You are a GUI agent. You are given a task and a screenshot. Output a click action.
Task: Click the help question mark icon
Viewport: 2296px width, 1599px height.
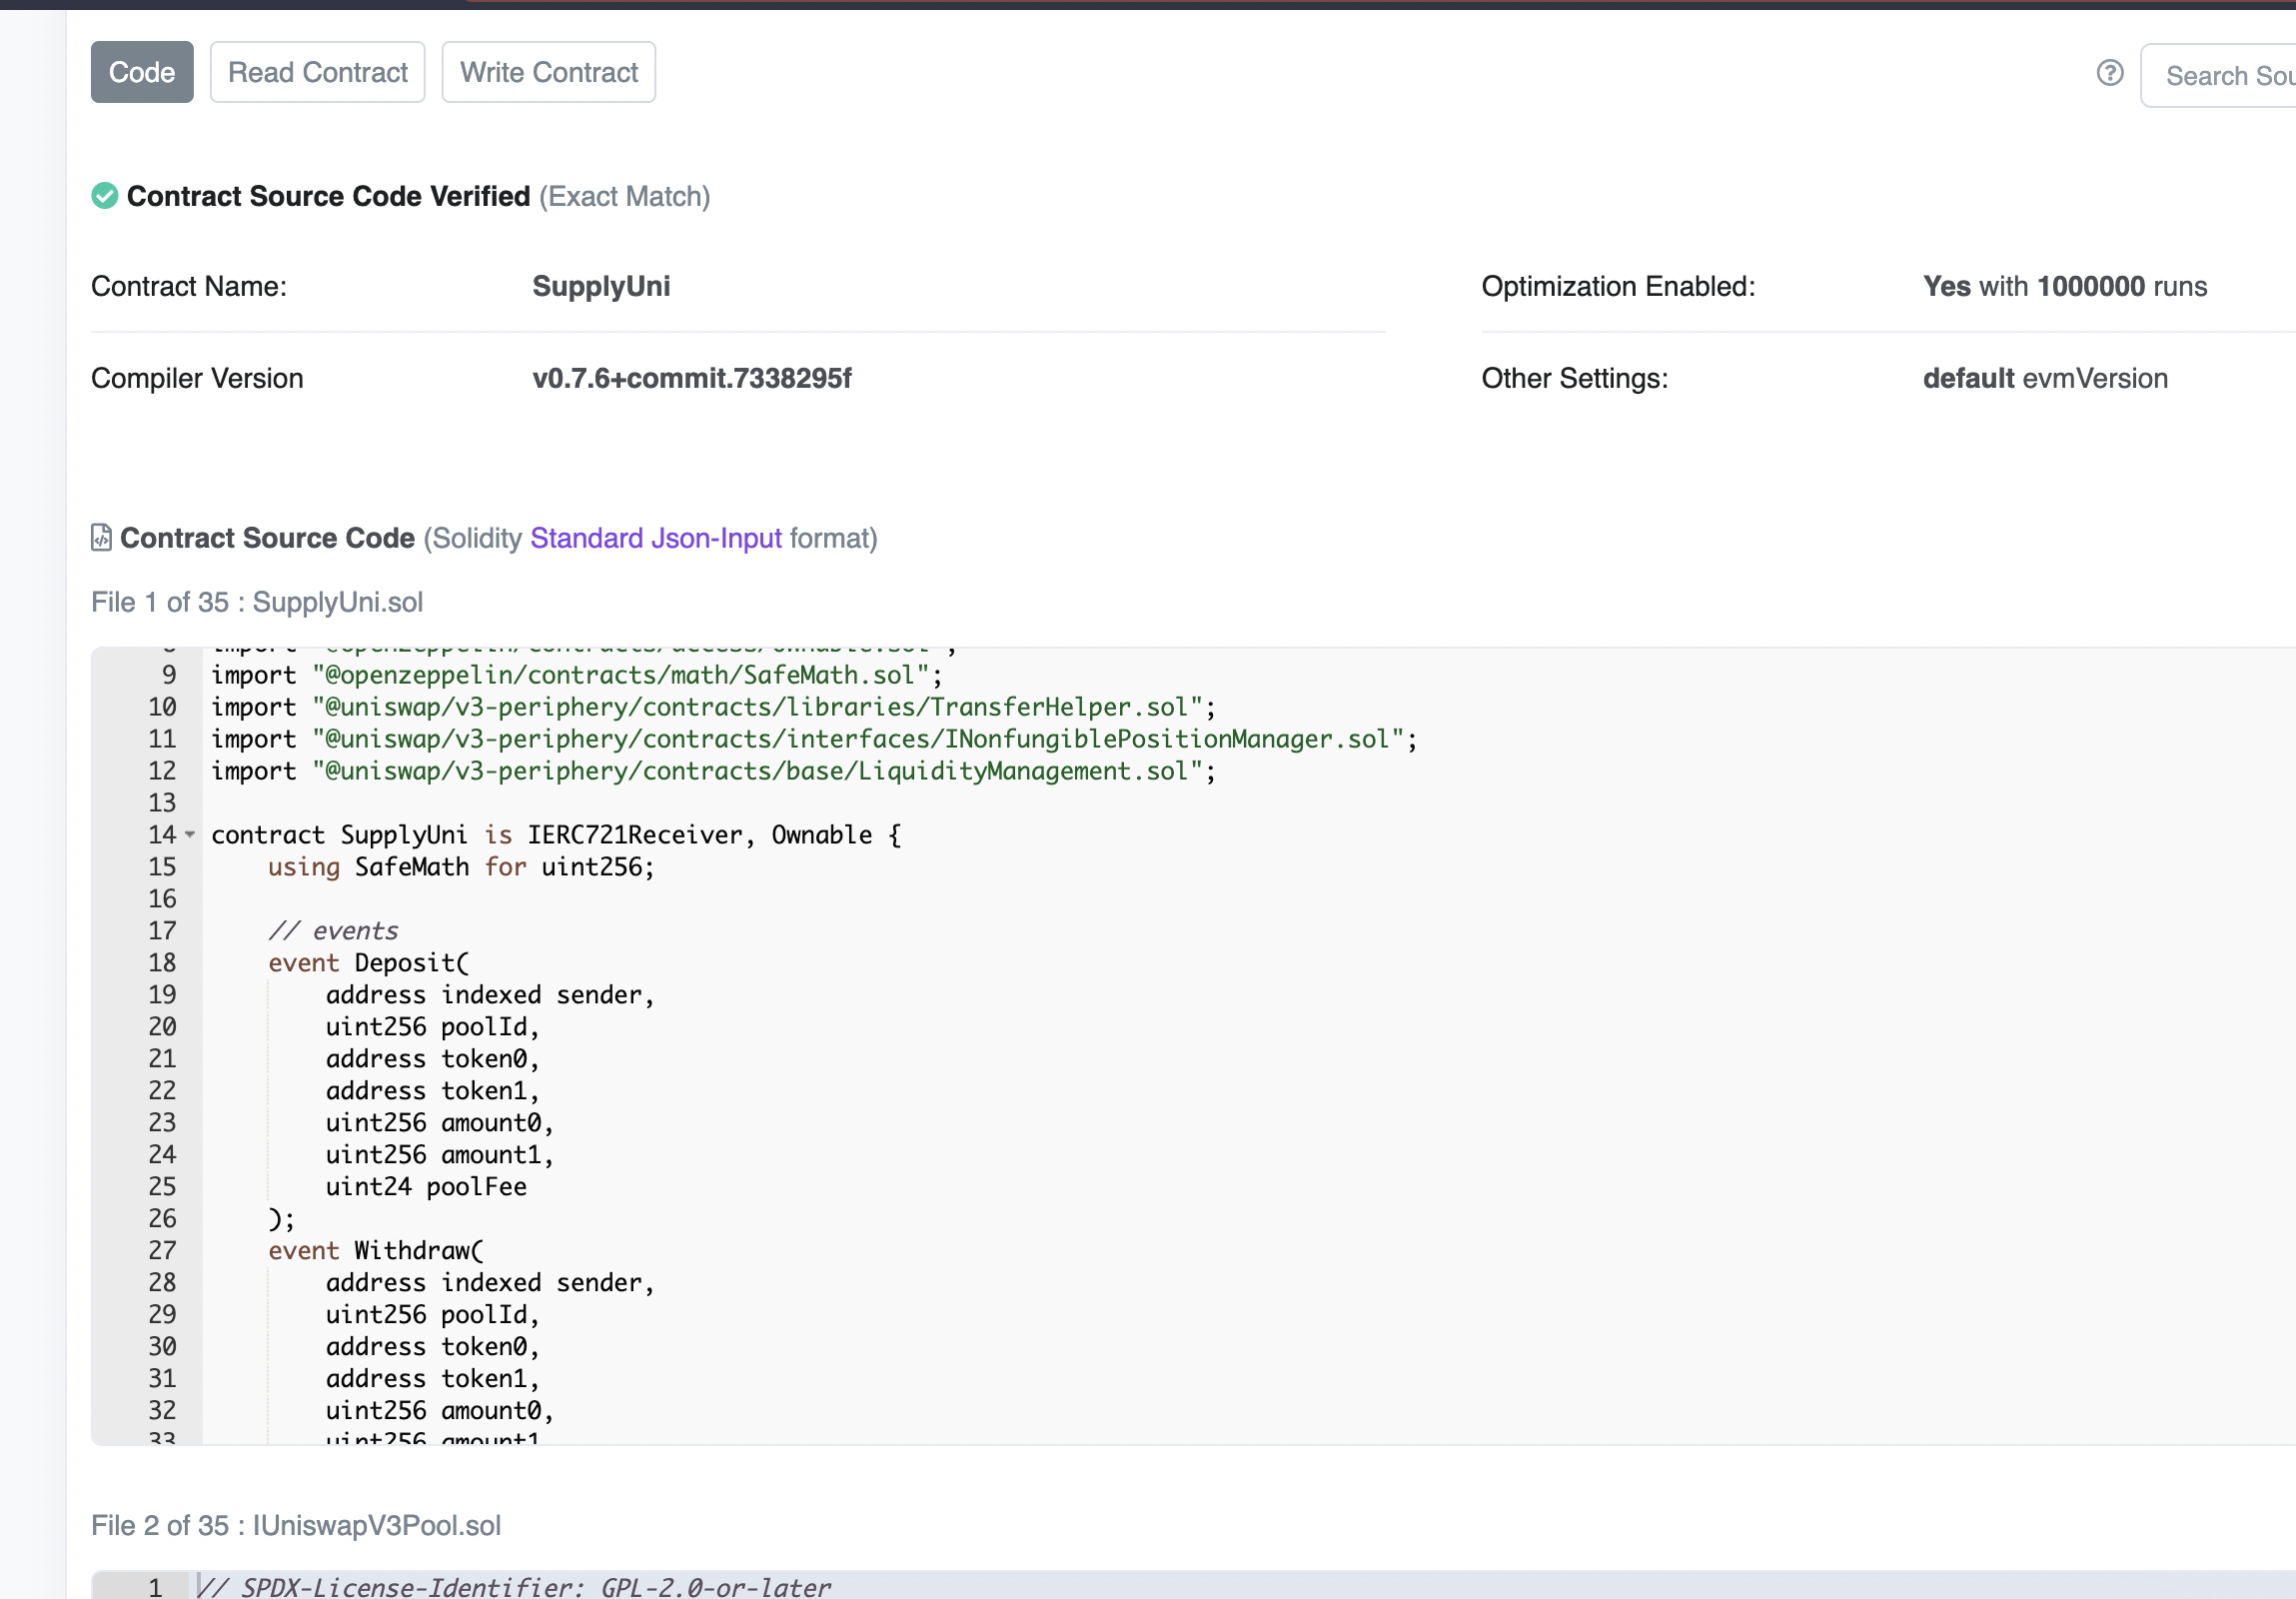(x=2109, y=73)
